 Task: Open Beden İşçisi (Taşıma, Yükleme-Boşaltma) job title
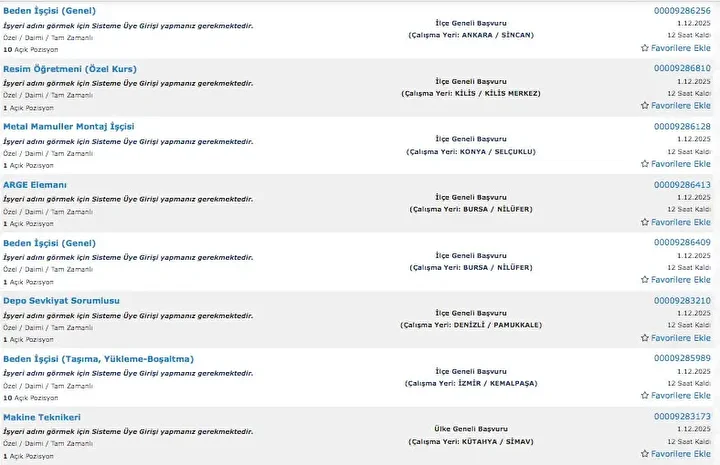[98, 359]
